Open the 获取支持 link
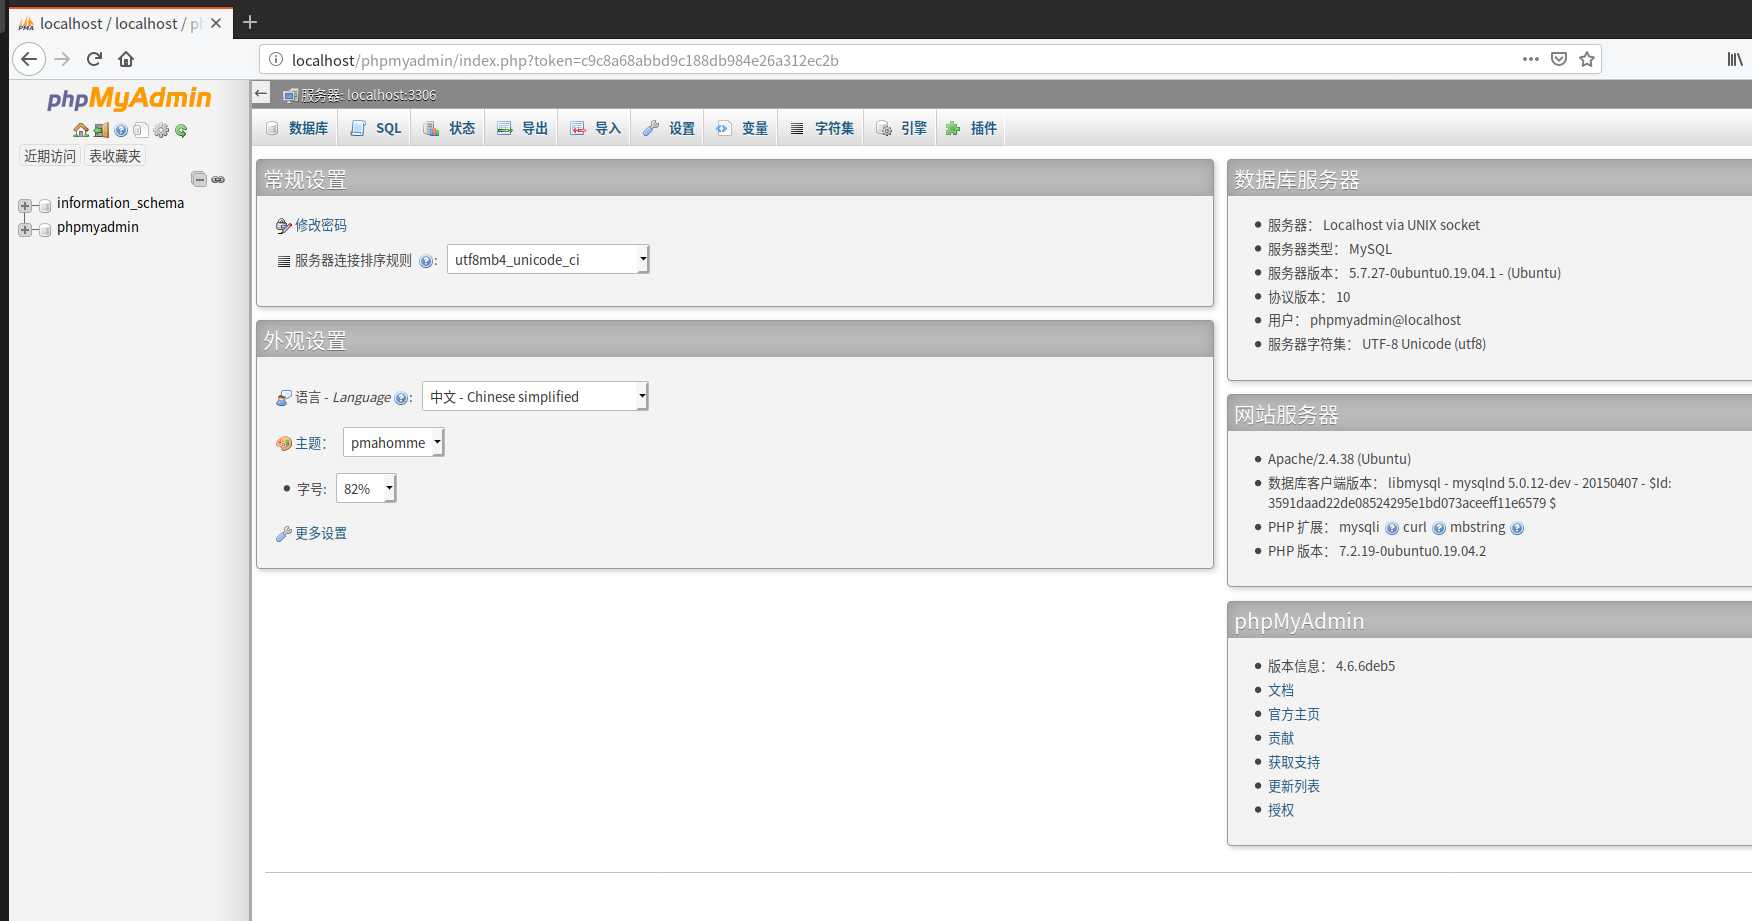 pyautogui.click(x=1294, y=762)
